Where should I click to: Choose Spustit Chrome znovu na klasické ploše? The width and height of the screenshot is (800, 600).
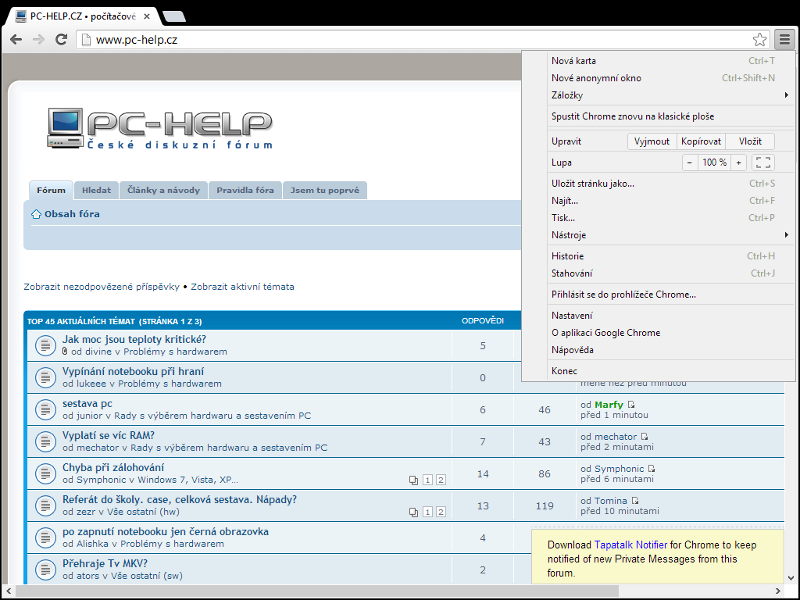tap(671, 116)
